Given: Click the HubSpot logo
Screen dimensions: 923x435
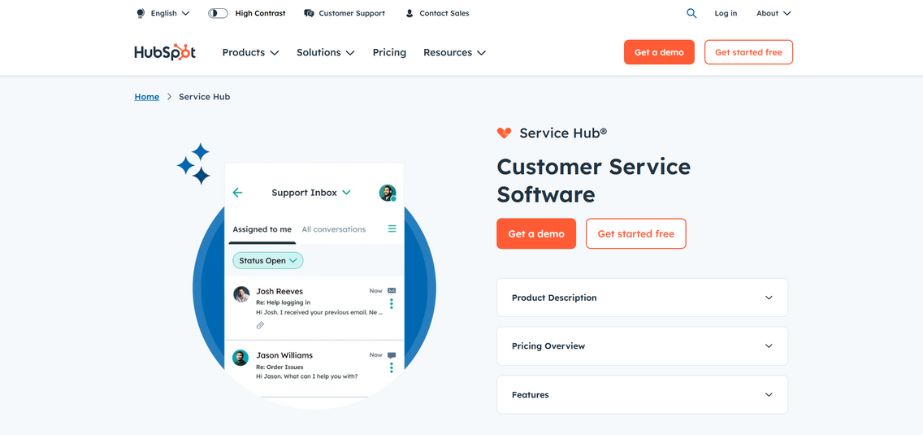Looking at the screenshot, I should 165,52.
